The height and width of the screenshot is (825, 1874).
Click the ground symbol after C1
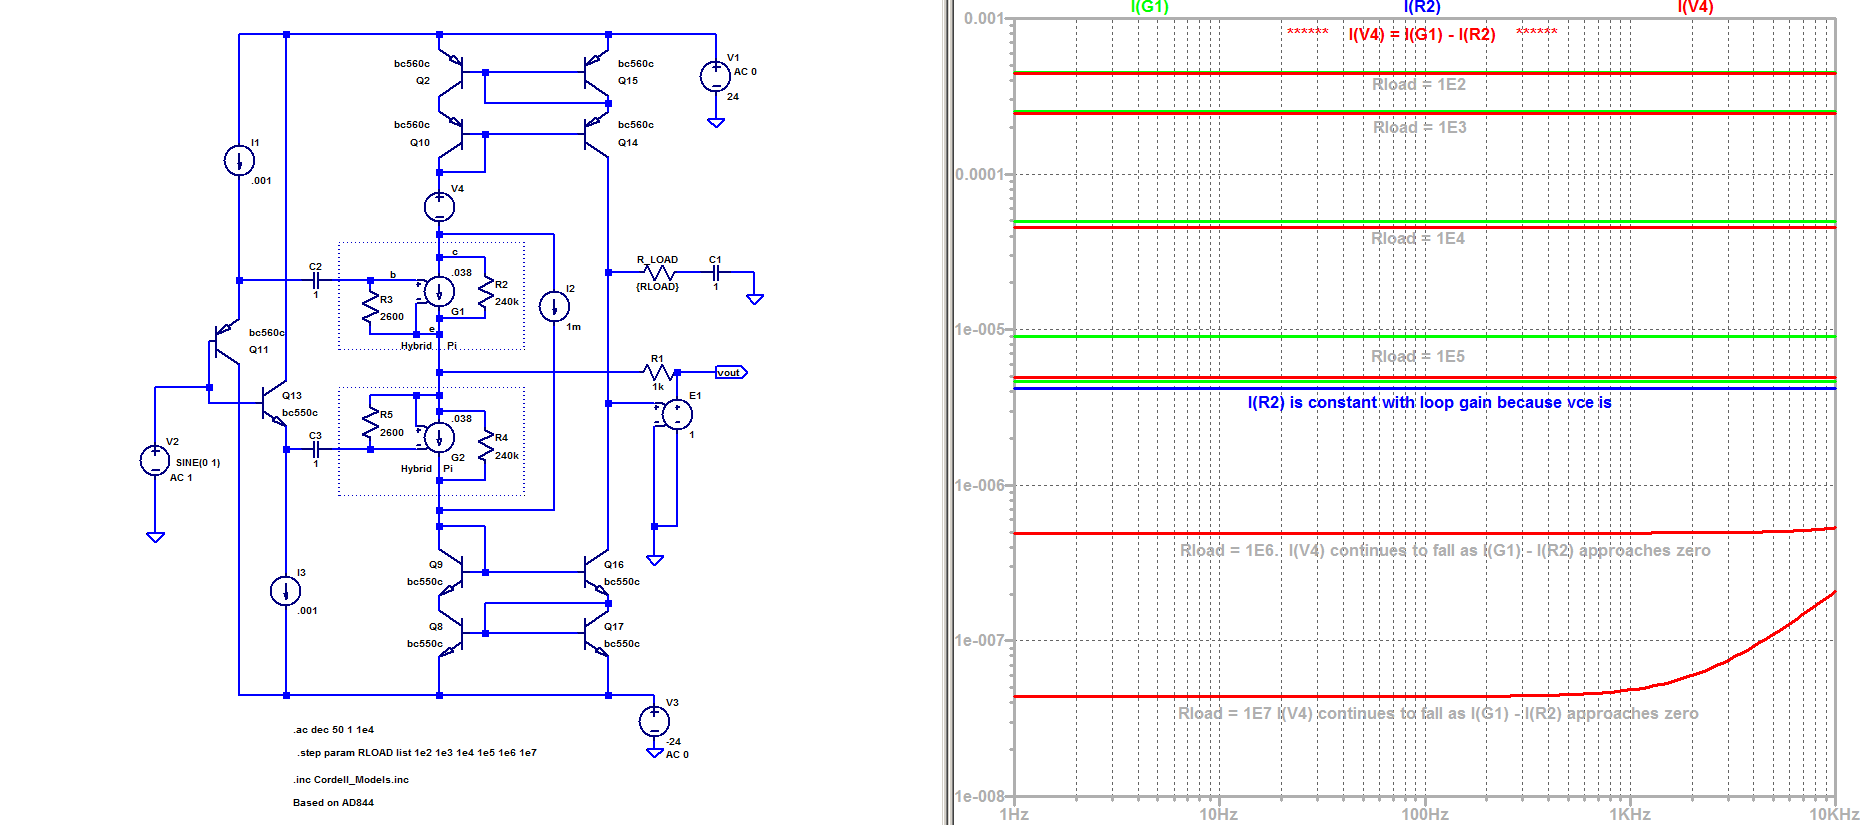point(755,299)
